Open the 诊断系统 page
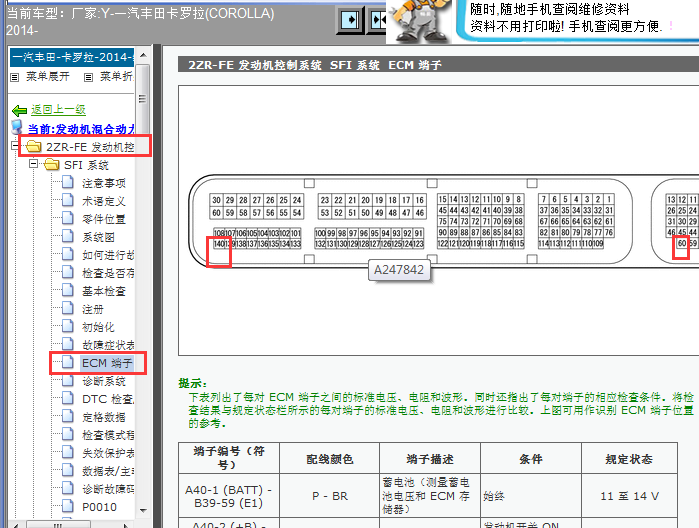Viewport: 699px width, 528px height. tap(103, 381)
